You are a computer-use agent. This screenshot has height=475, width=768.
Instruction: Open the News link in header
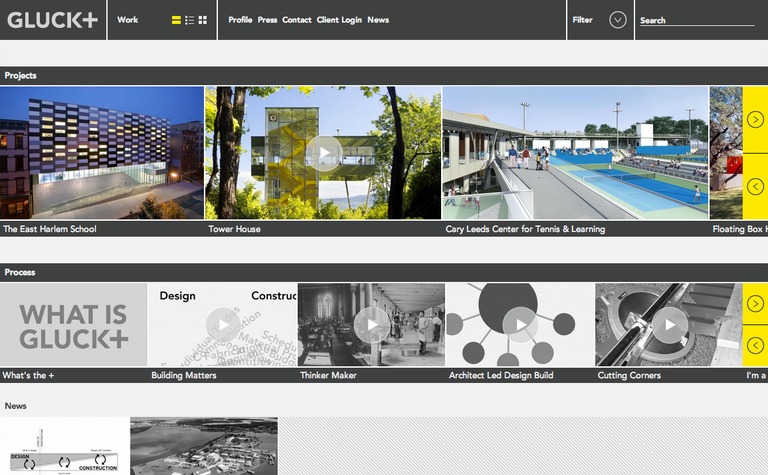pos(378,20)
